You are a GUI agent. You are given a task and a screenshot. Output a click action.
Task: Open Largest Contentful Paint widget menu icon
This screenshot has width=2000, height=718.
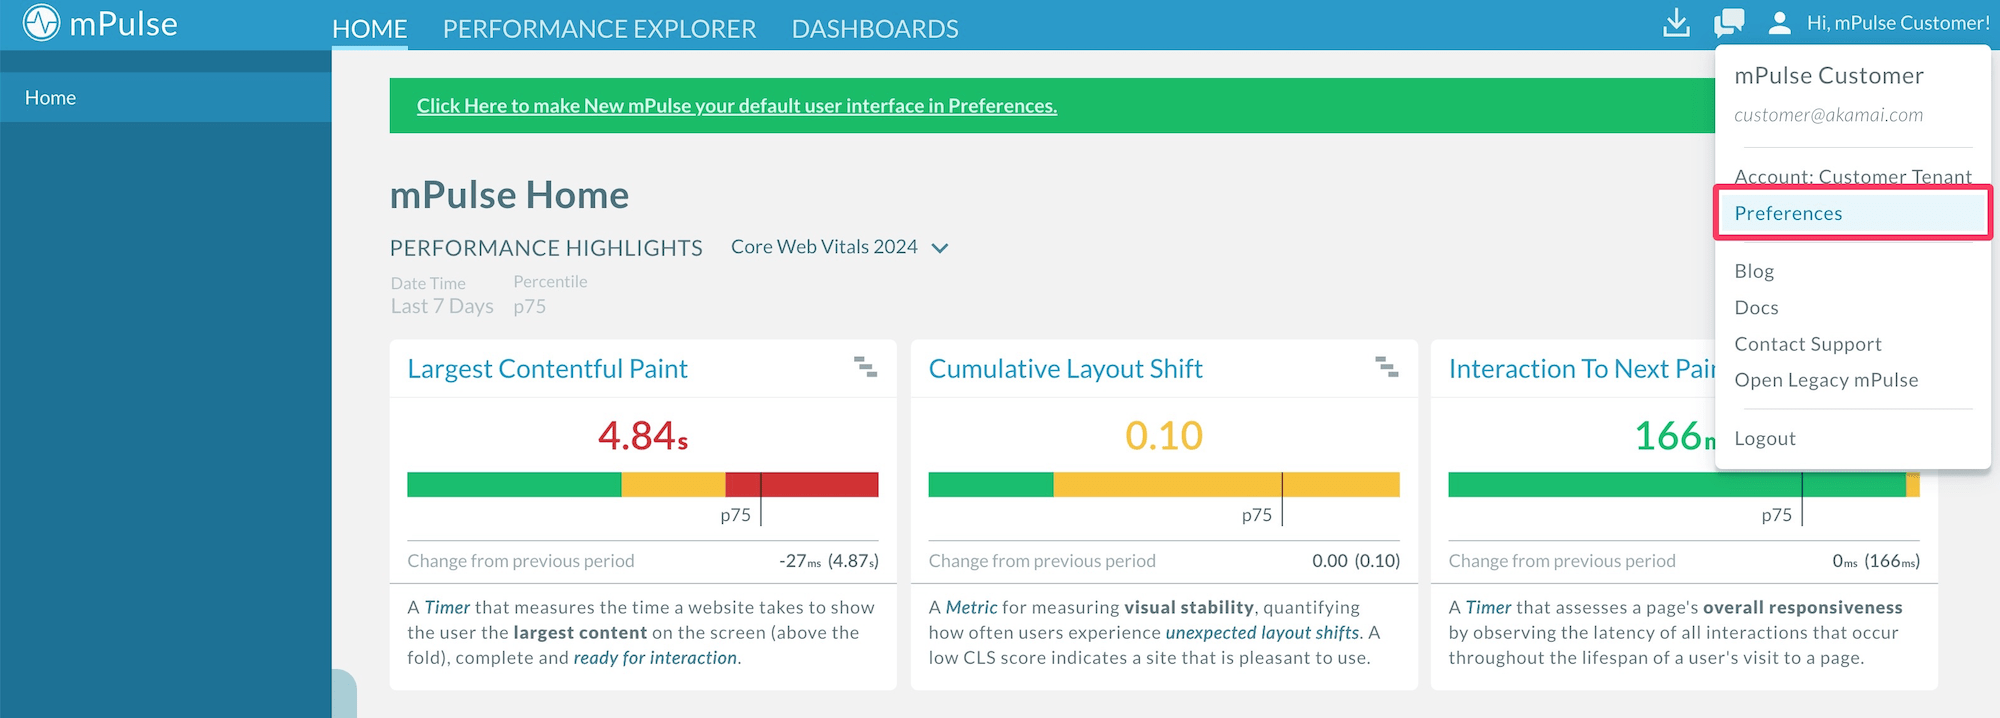pos(865,367)
